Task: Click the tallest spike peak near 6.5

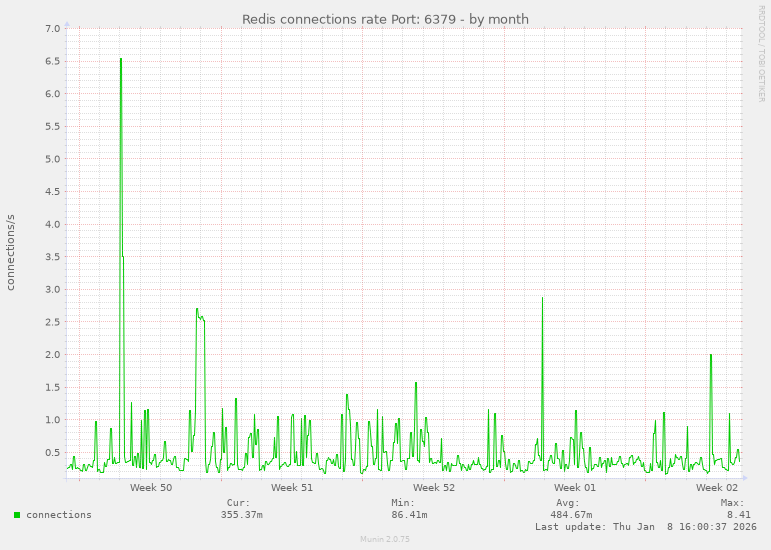Action: click(121, 59)
